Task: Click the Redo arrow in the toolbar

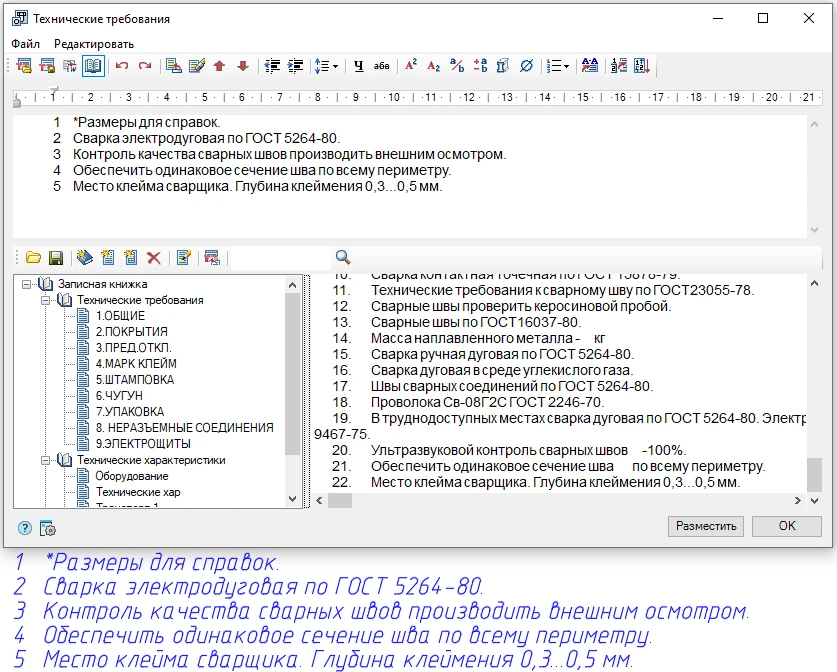Action: point(145,66)
